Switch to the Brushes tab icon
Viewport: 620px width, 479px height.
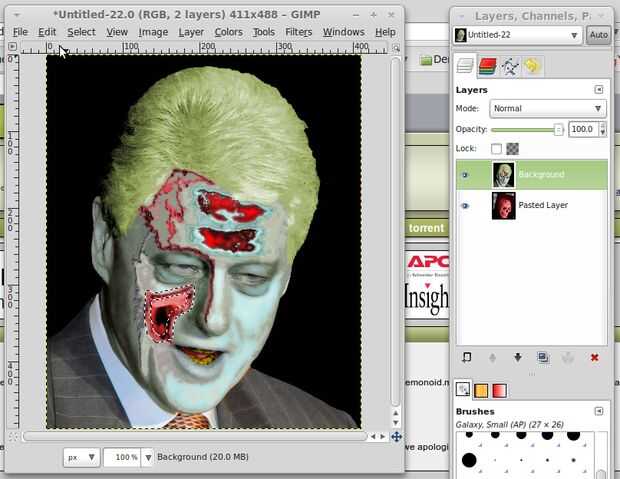[x=463, y=390]
